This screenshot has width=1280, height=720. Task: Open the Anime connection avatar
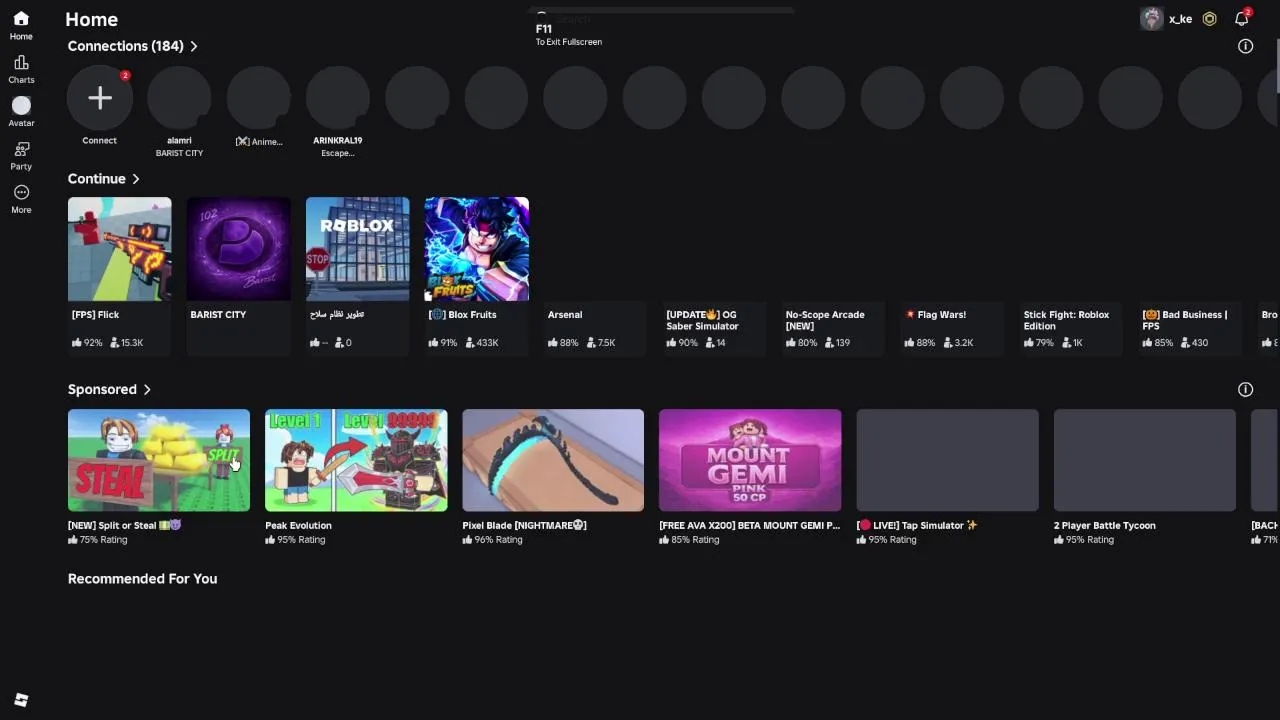point(259,98)
